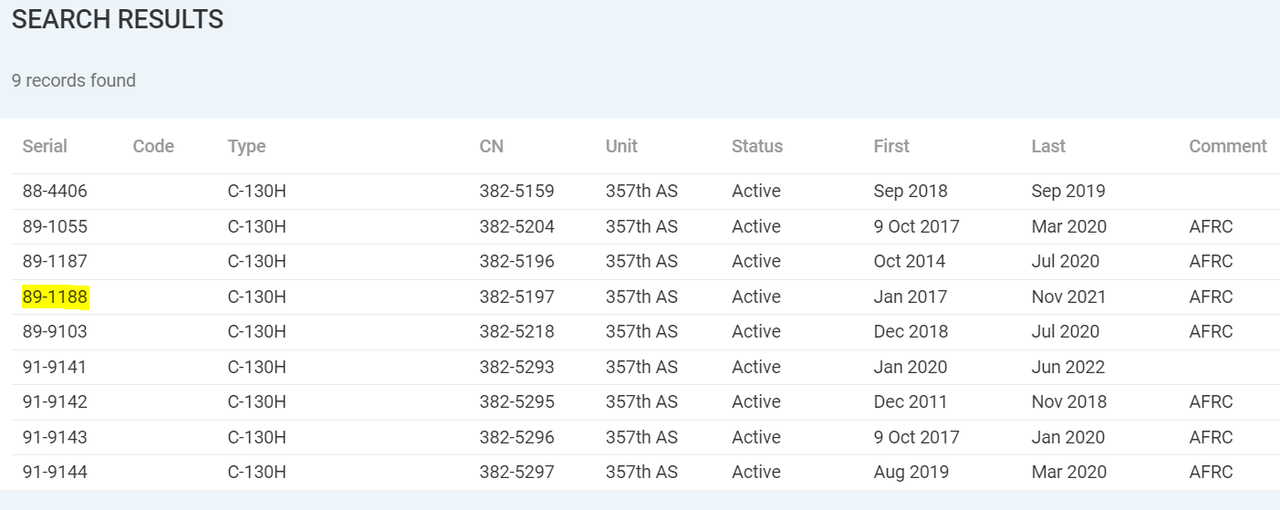This screenshot has height=510, width=1280.
Task: Open serial 88-4406 record
Action: (55, 191)
